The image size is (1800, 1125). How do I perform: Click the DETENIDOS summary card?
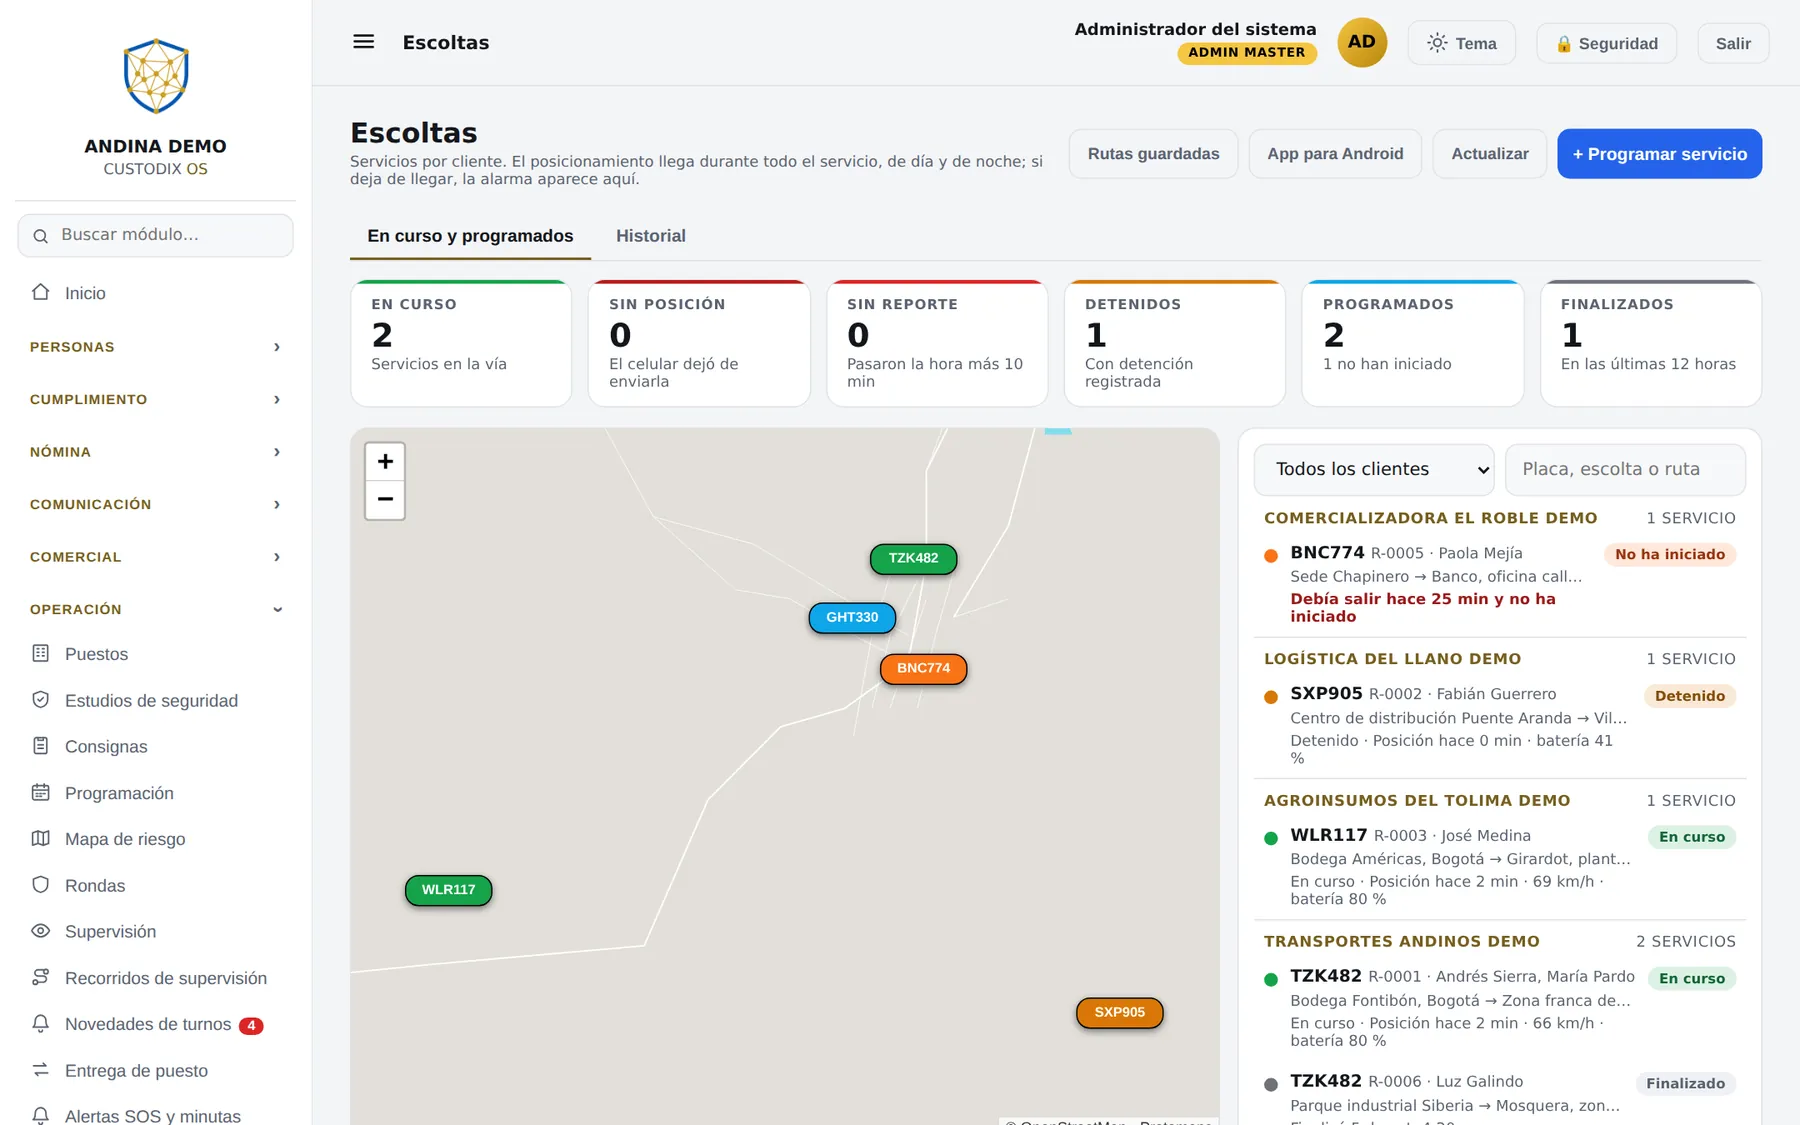point(1175,343)
